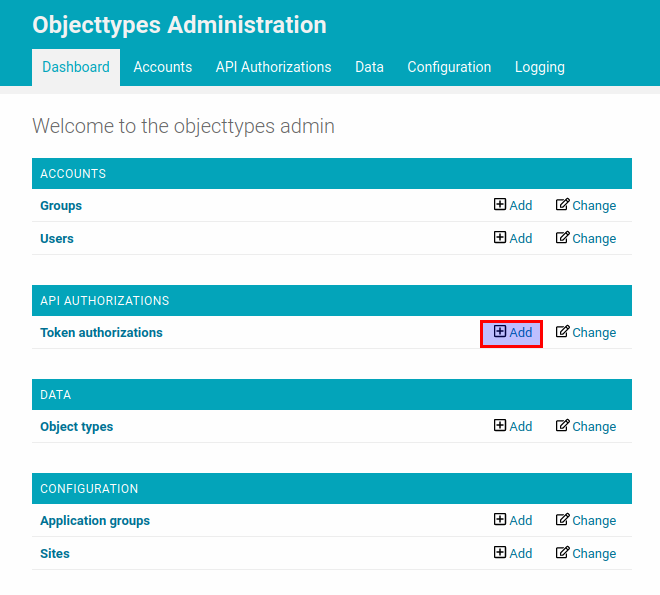Go to the Data menu tab
The width and height of the screenshot is (660, 595).
(369, 67)
